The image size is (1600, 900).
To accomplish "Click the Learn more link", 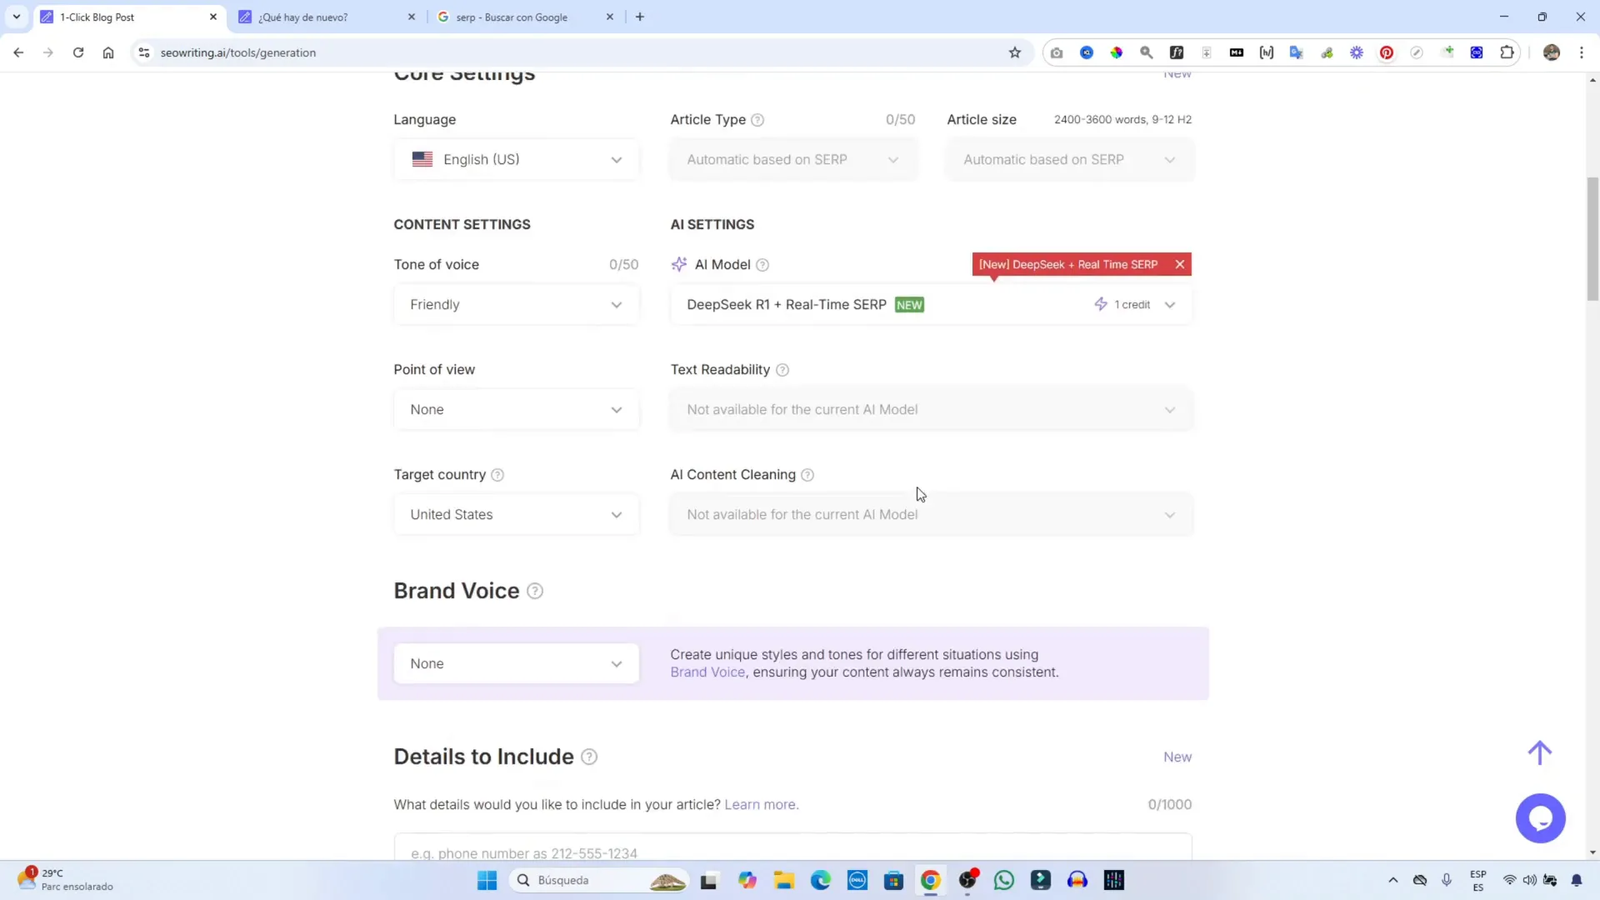I will [761, 804].
